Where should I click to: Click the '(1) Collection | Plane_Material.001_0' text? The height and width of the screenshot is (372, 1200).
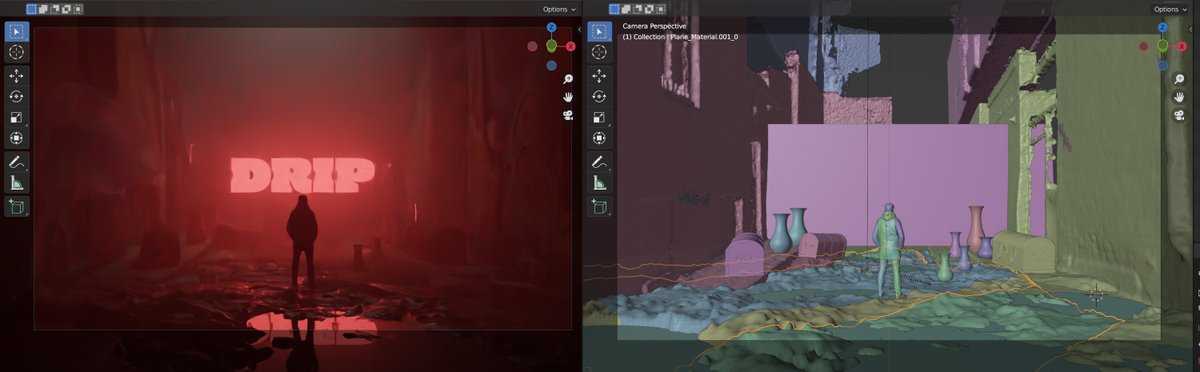(680, 37)
